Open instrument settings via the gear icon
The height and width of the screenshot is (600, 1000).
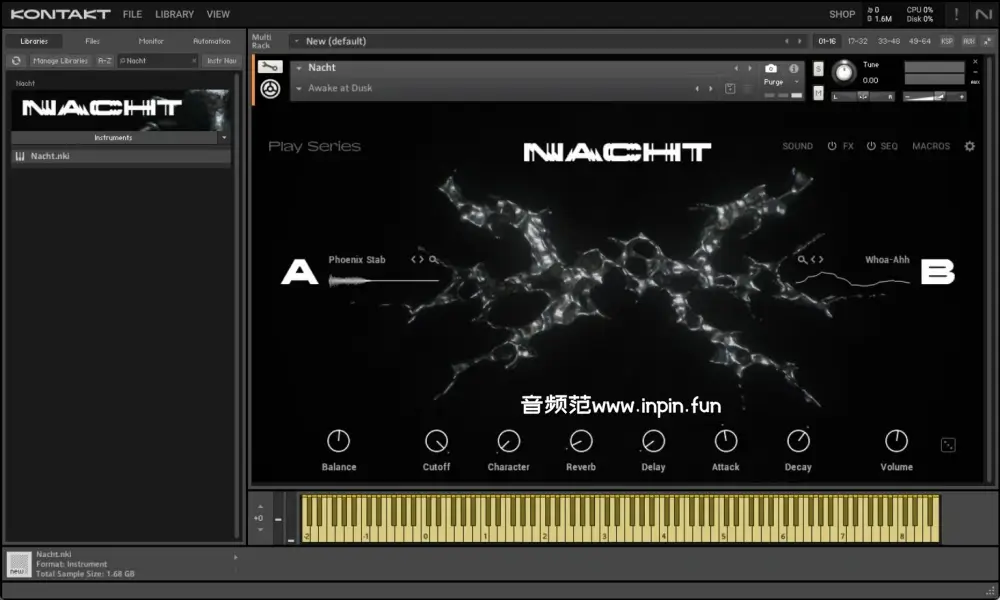(x=969, y=146)
